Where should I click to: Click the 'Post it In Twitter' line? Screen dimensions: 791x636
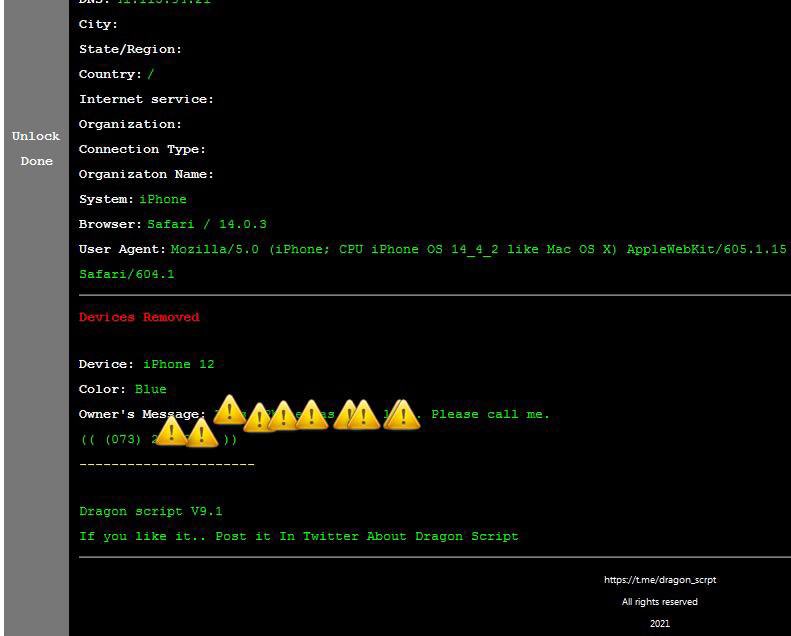click(x=299, y=536)
